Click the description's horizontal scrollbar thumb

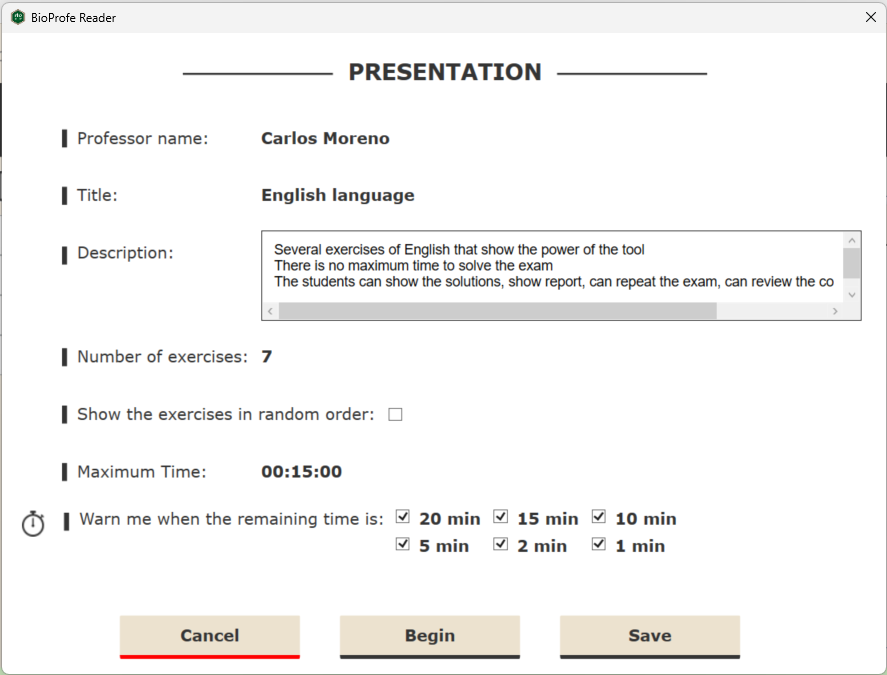pos(497,312)
